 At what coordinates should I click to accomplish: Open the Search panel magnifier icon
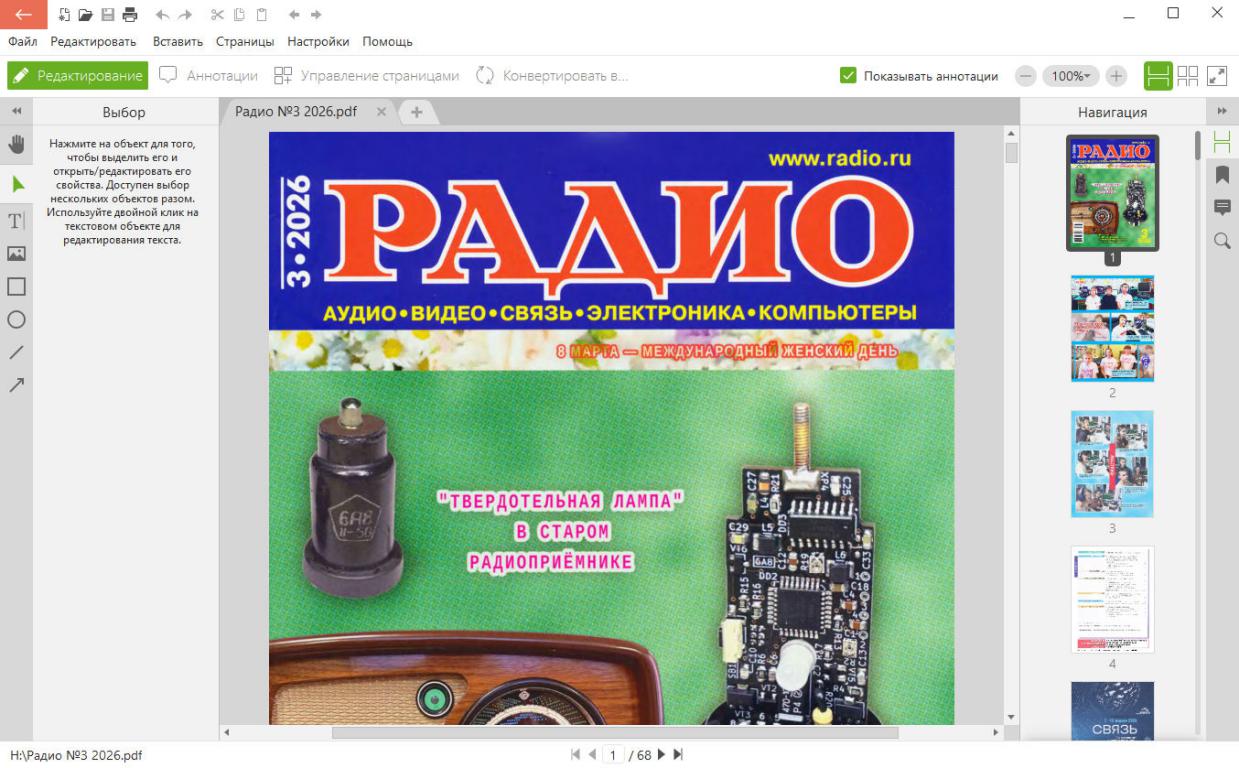1222,241
